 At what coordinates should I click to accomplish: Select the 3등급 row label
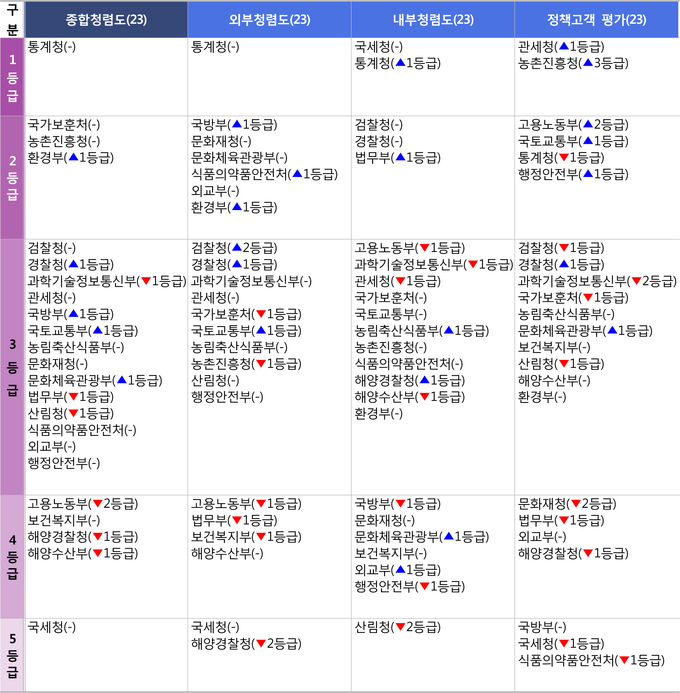point(12,367)
